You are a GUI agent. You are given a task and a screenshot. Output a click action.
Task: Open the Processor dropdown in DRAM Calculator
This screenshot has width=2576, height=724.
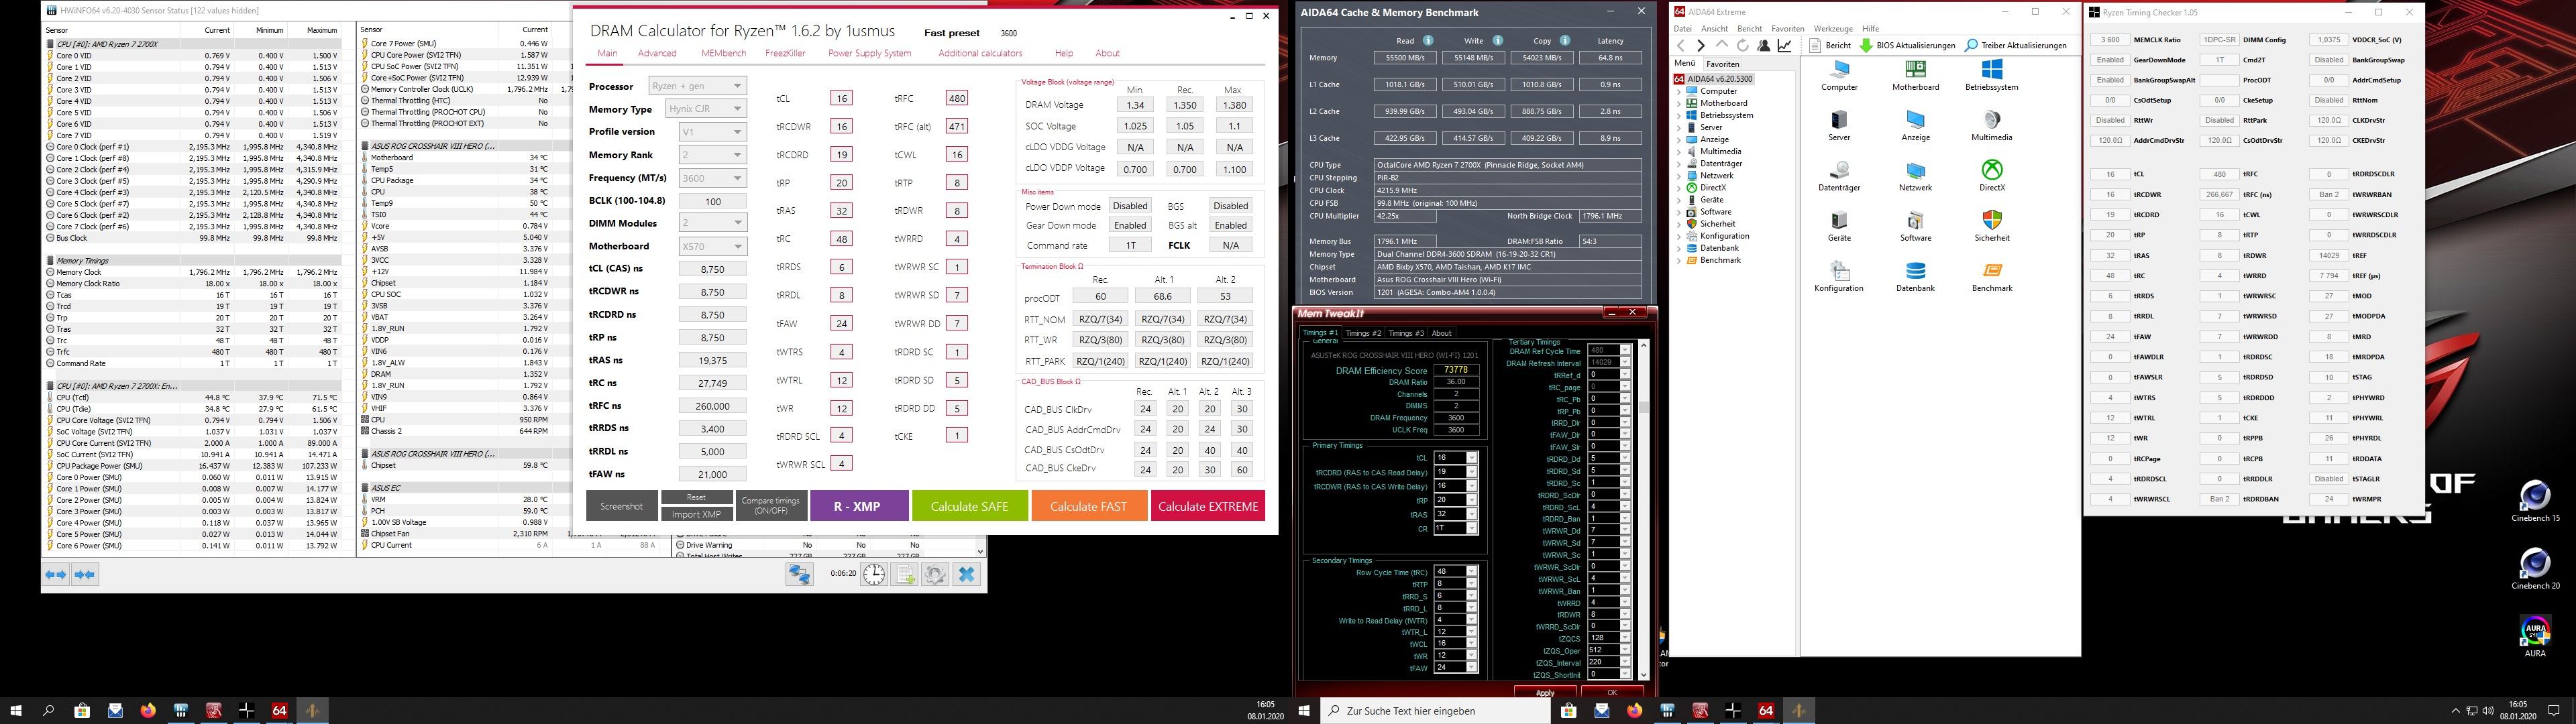pyautogui.click(x=697, y=86)
